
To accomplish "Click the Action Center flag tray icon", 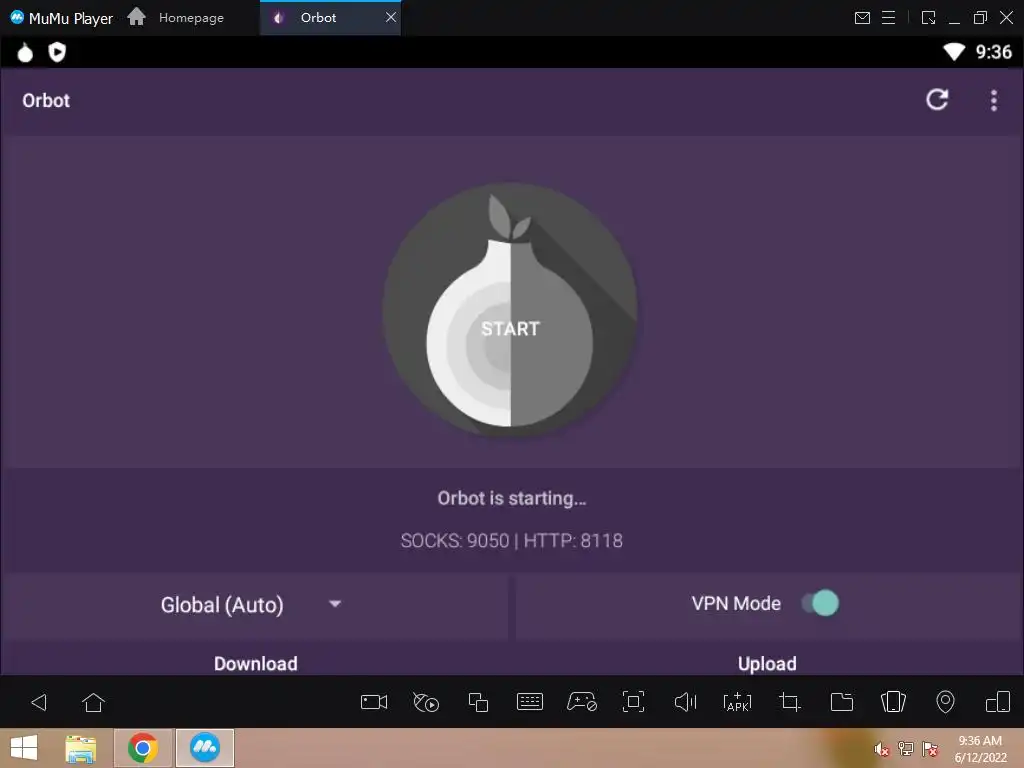I will coord(930,749).
